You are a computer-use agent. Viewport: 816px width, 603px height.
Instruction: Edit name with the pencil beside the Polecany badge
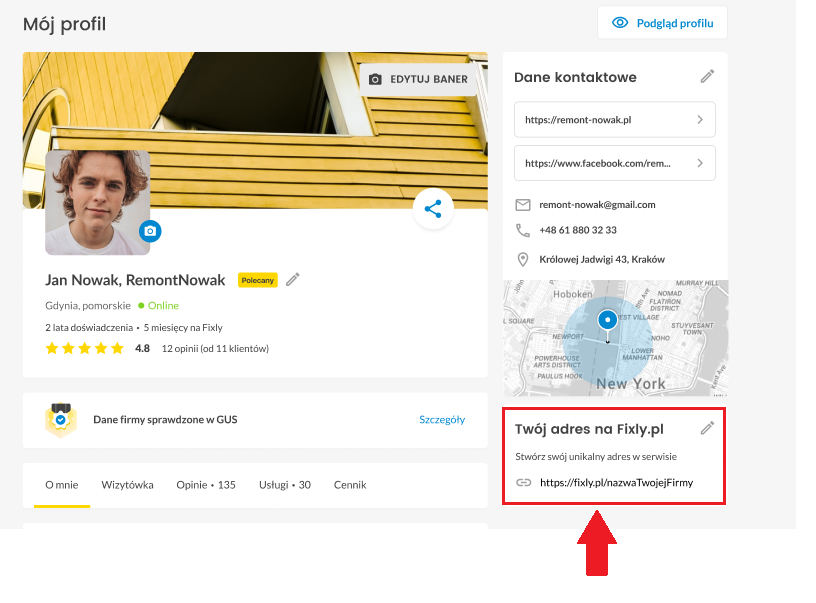(293, 279)
